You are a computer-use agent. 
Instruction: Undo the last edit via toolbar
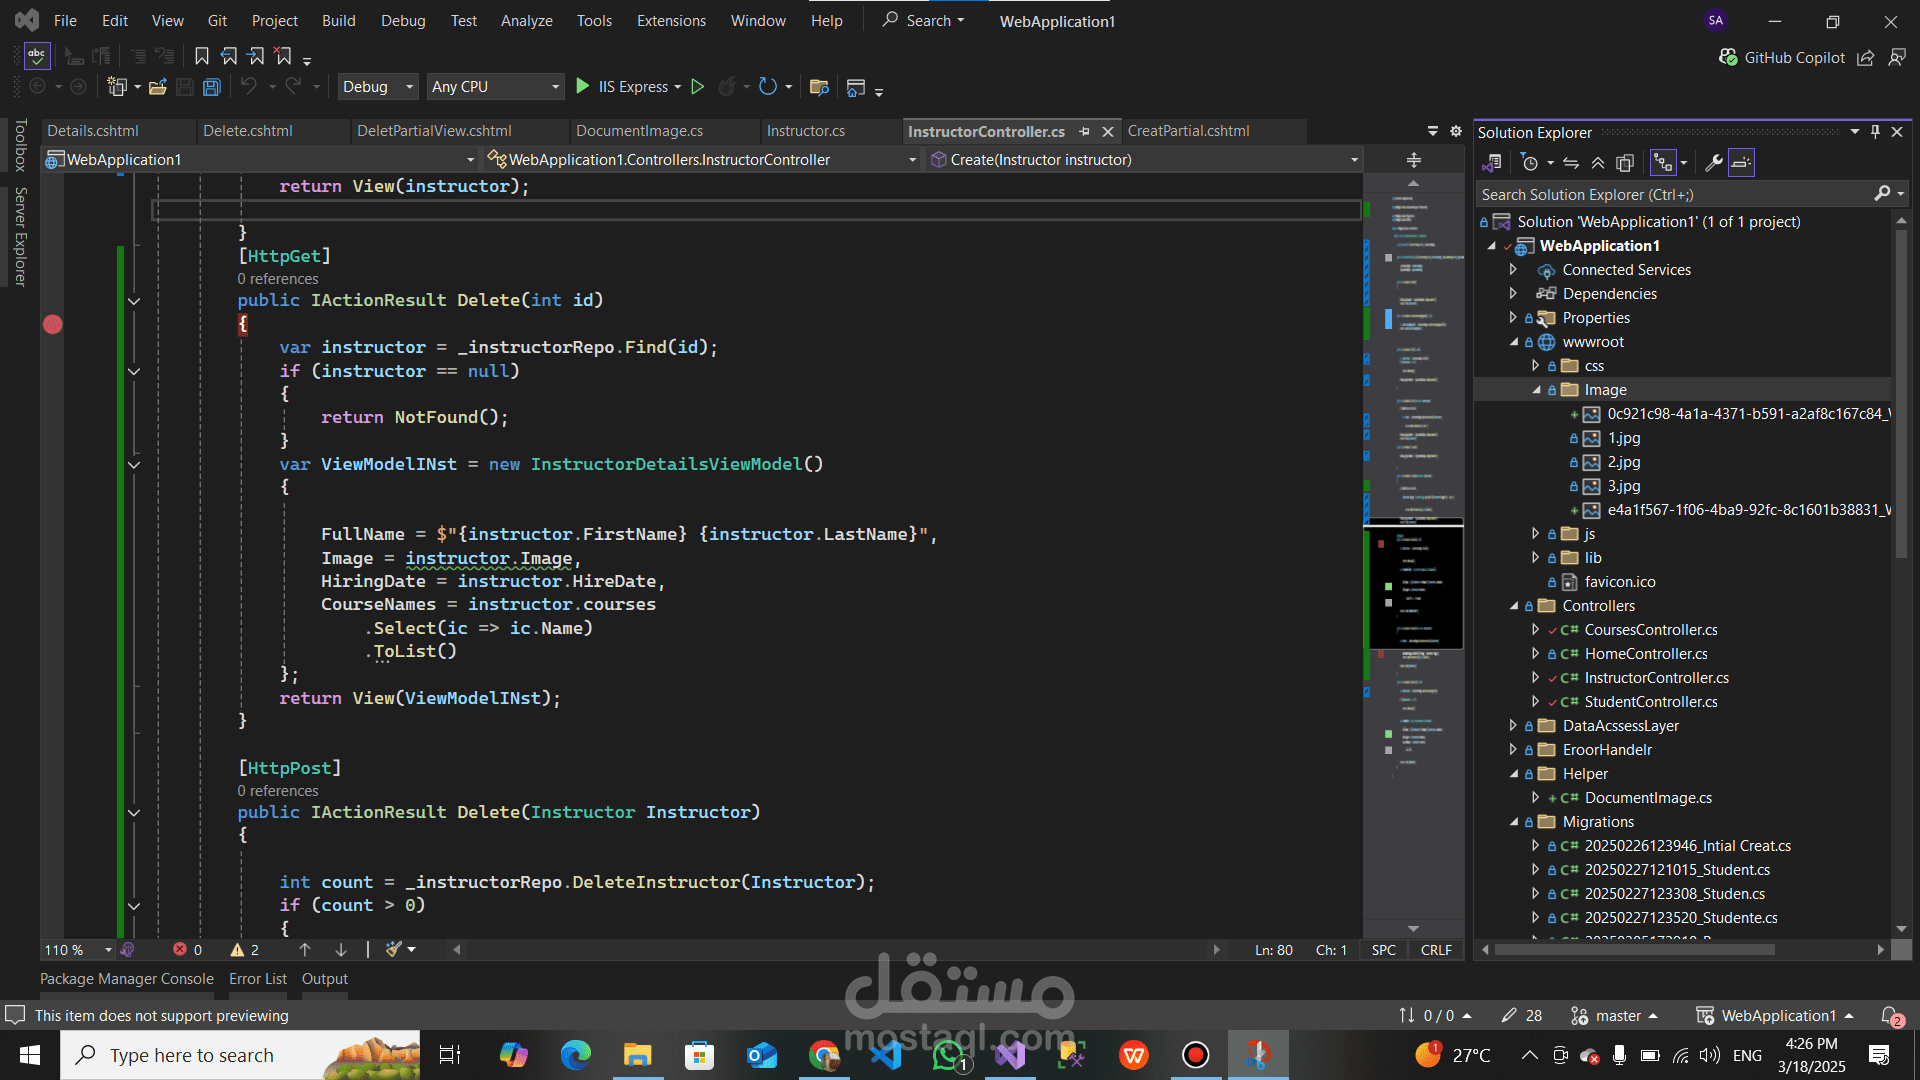(249, 87)
